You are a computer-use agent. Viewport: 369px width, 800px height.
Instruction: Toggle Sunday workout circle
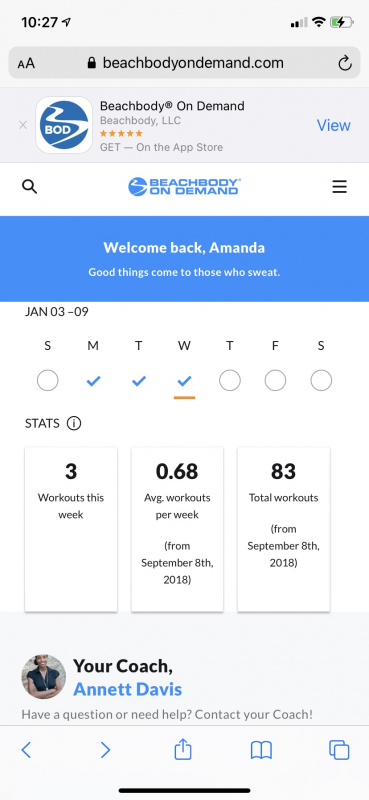click(47, 381)
